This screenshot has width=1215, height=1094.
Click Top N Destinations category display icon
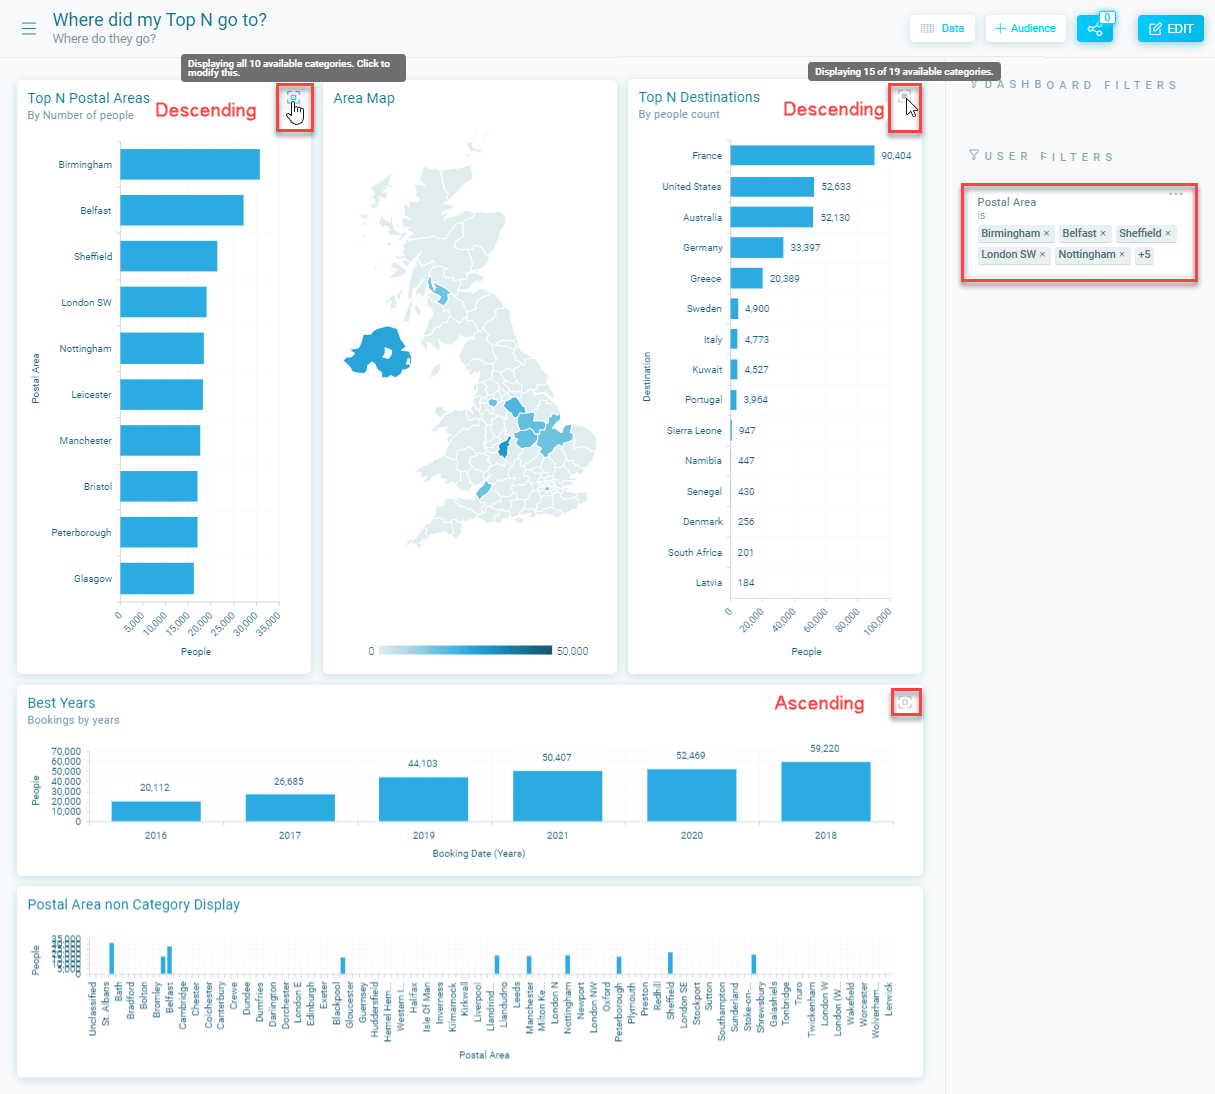click(x=904, y=97)
